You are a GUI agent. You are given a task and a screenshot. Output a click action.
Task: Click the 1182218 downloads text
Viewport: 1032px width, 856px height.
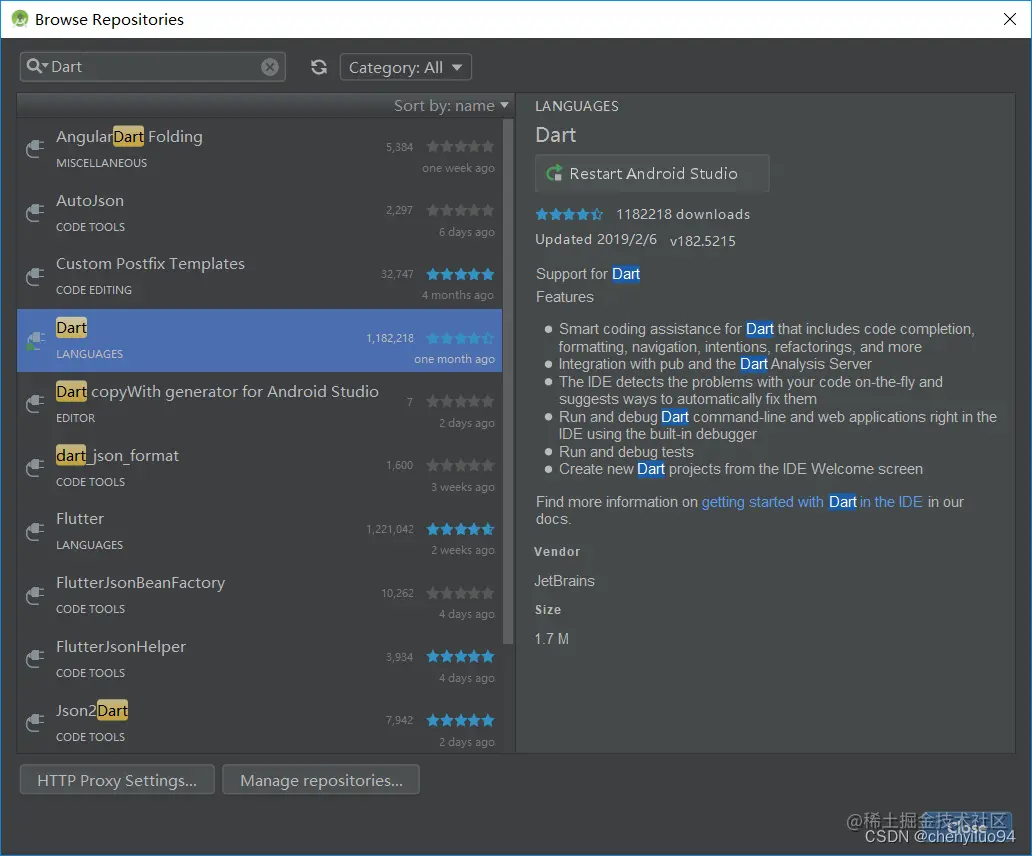tap(683, 214)
